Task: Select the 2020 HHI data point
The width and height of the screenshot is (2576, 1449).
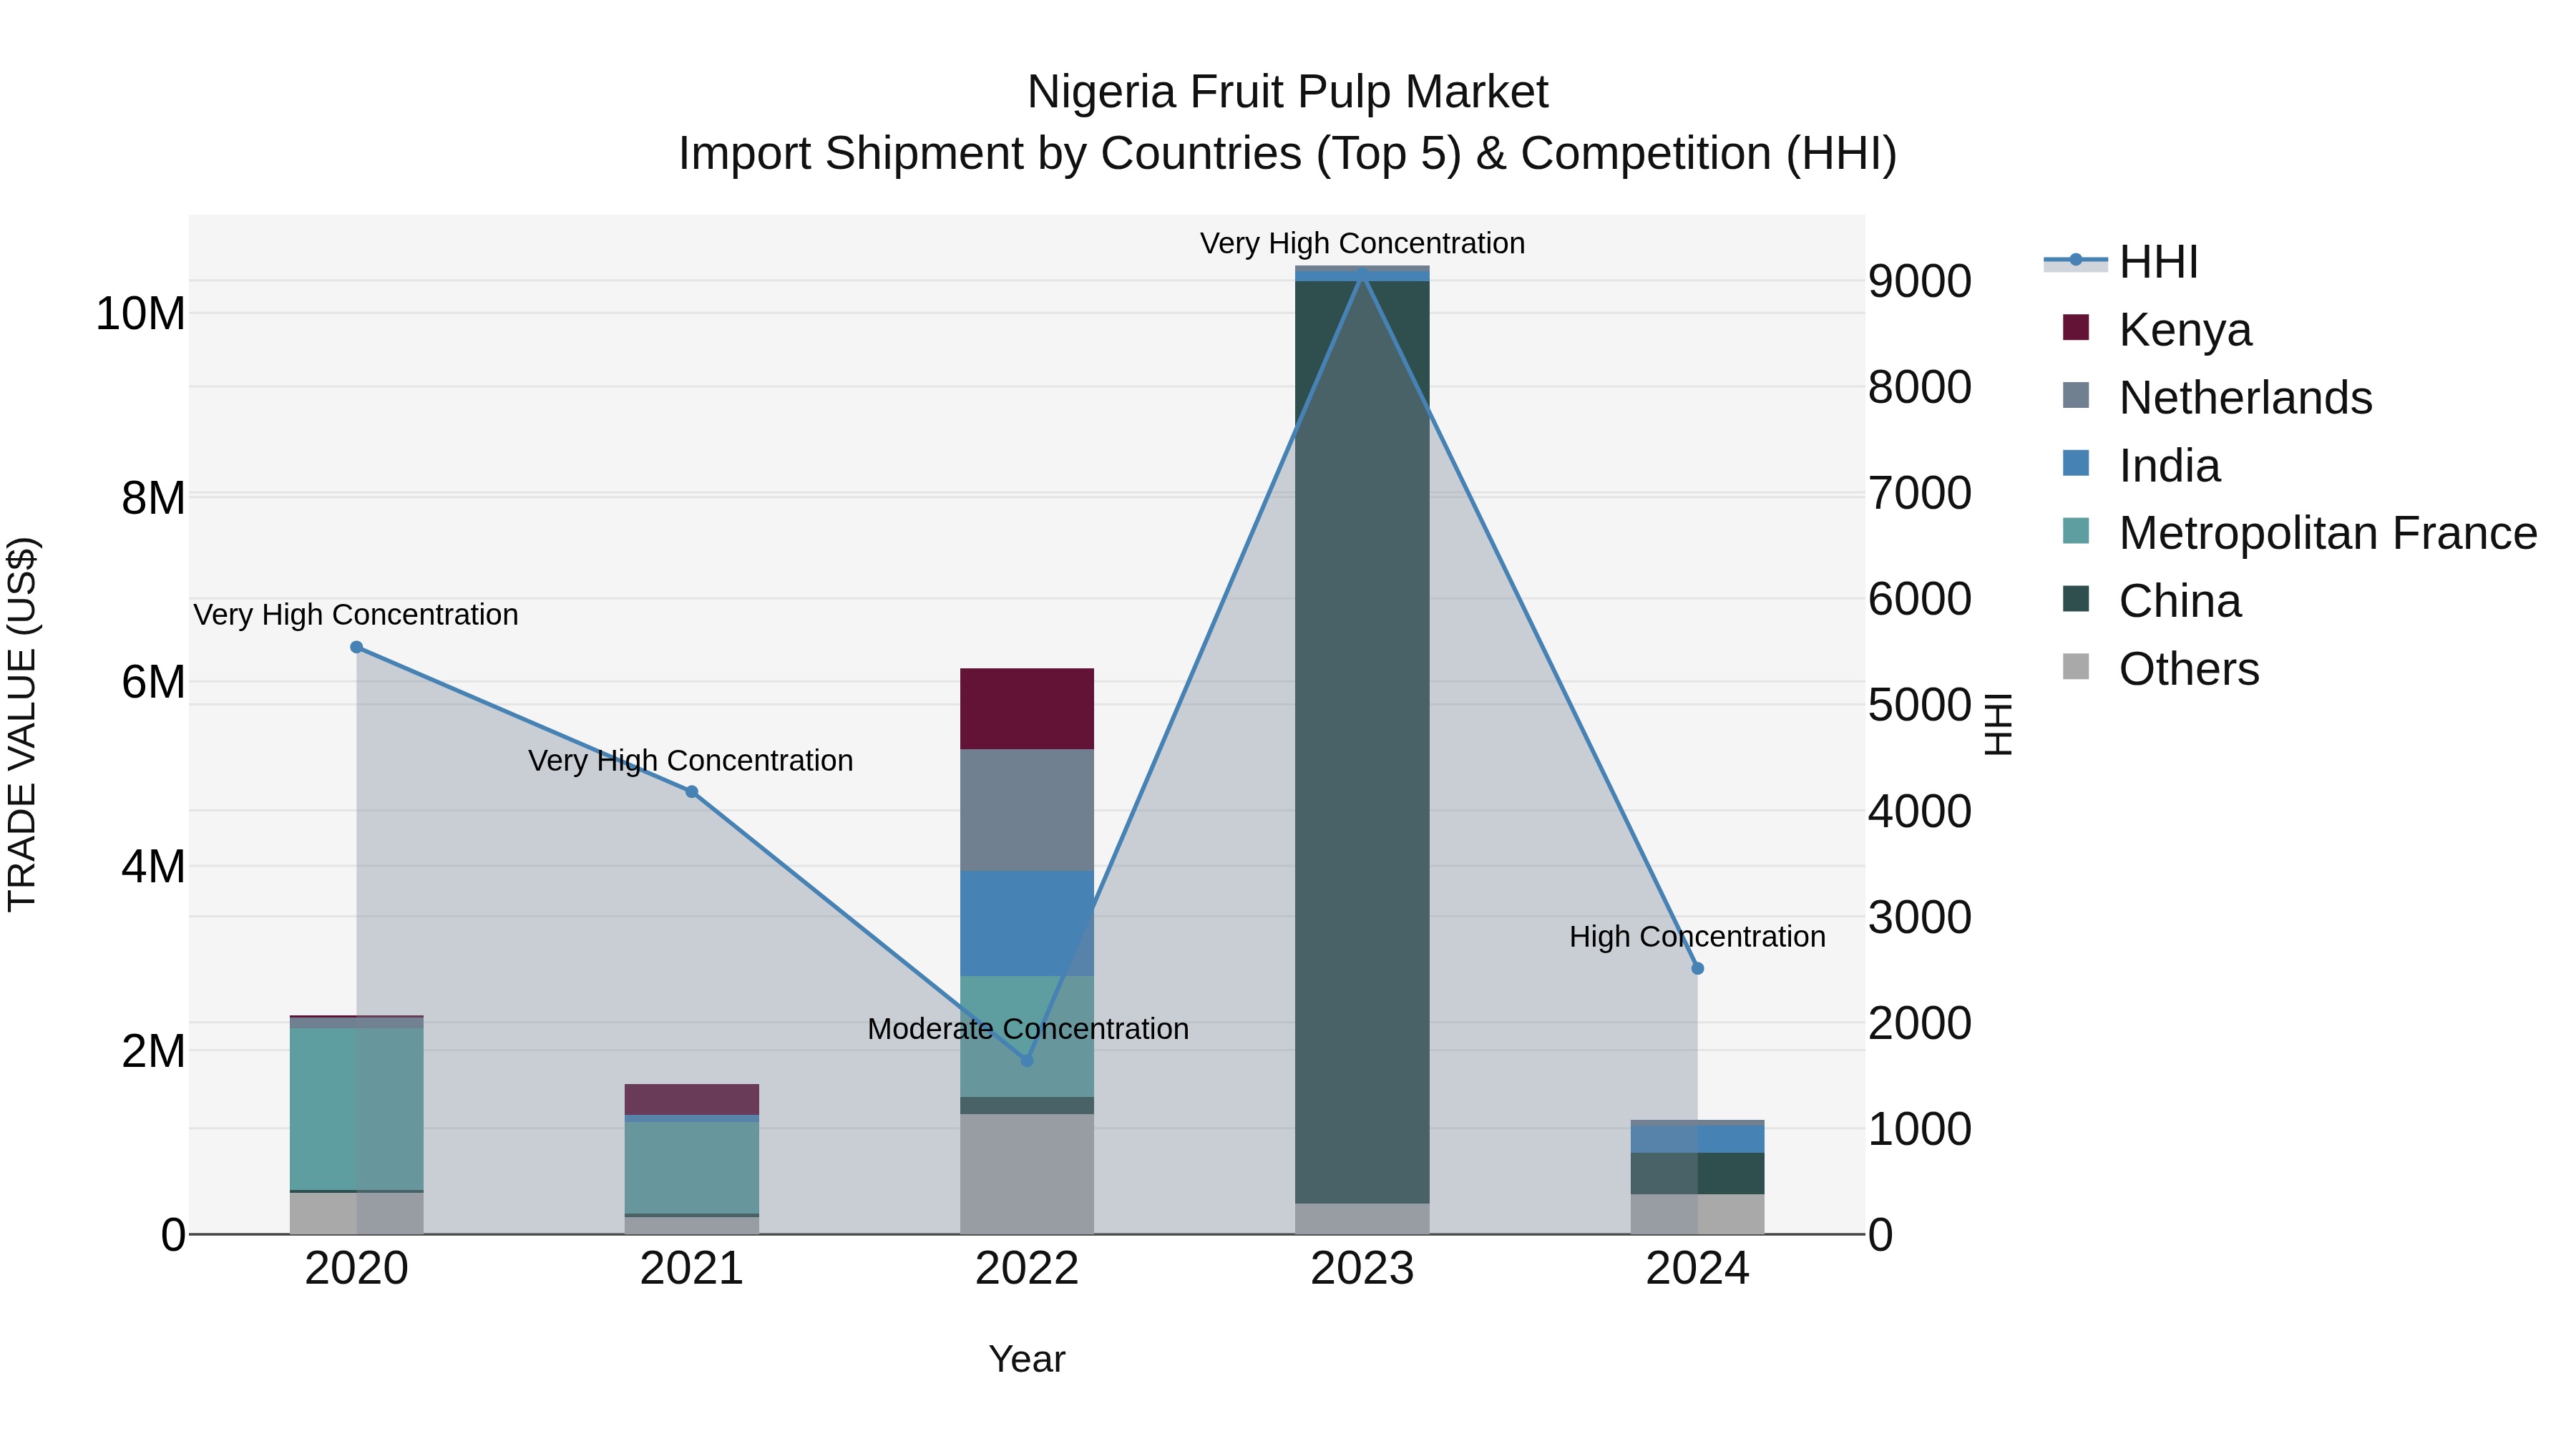Action: tap(356, 647)
